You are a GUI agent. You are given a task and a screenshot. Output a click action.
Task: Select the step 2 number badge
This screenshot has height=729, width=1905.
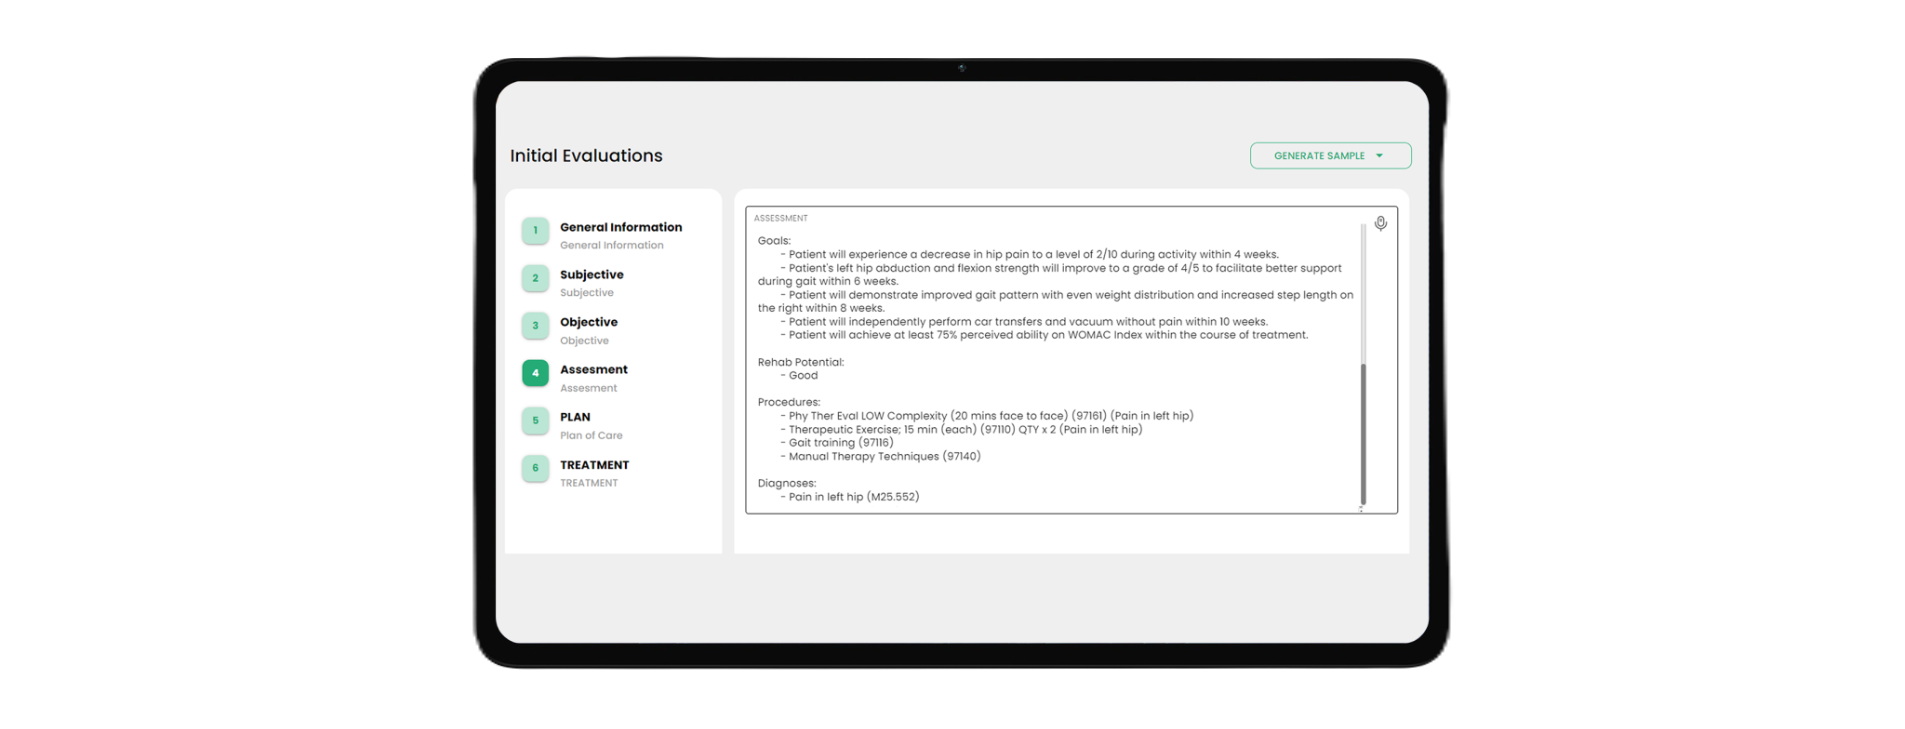[x=535, y=278]
